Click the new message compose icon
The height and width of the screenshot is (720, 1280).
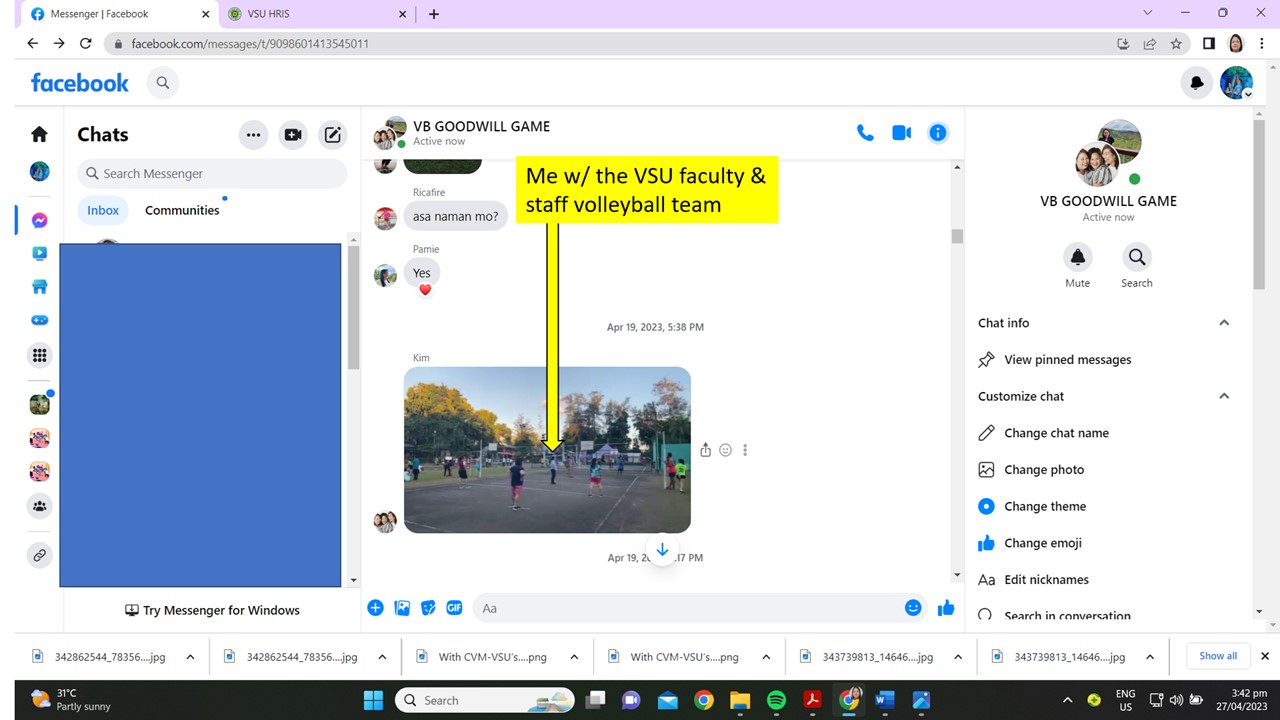tap(332, 135)
